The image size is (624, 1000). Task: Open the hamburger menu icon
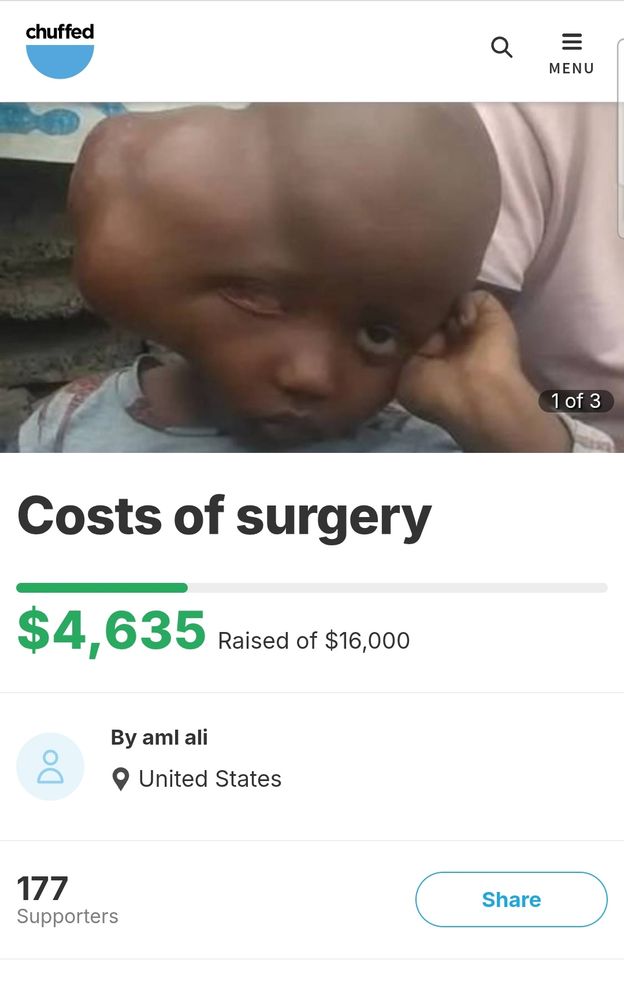tap(572, 41)
